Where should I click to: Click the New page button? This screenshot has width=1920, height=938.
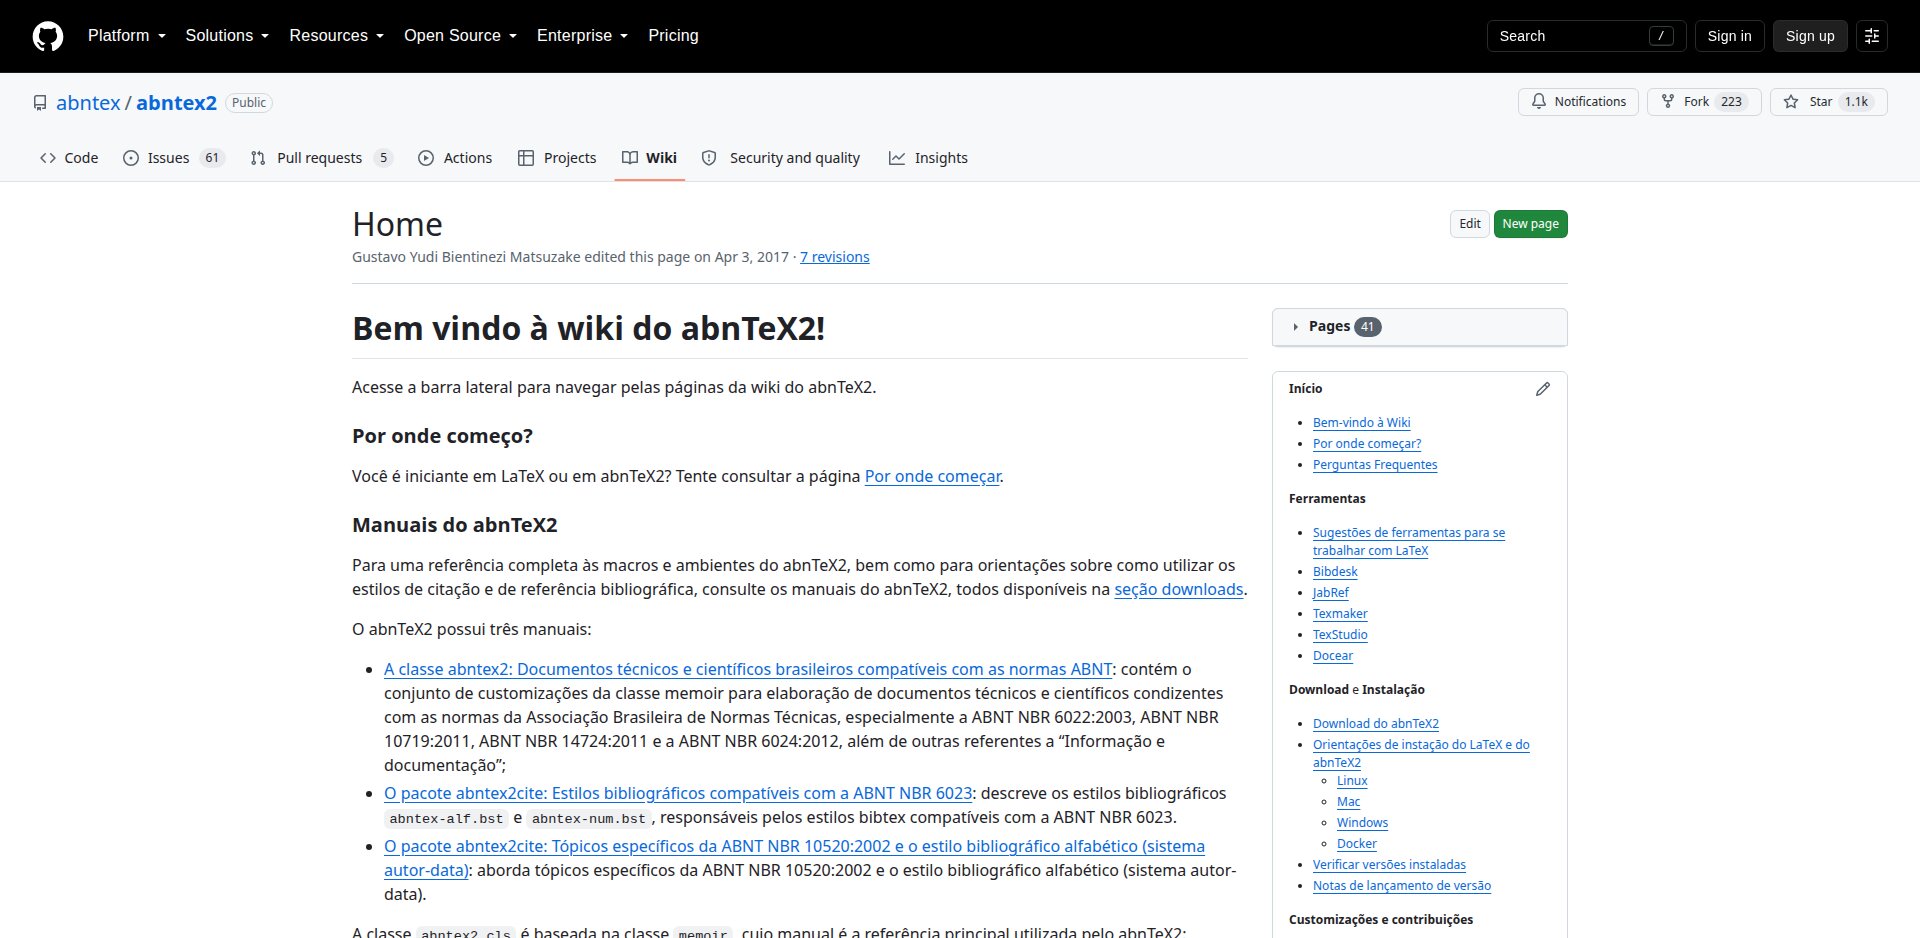pos(1530,224)
